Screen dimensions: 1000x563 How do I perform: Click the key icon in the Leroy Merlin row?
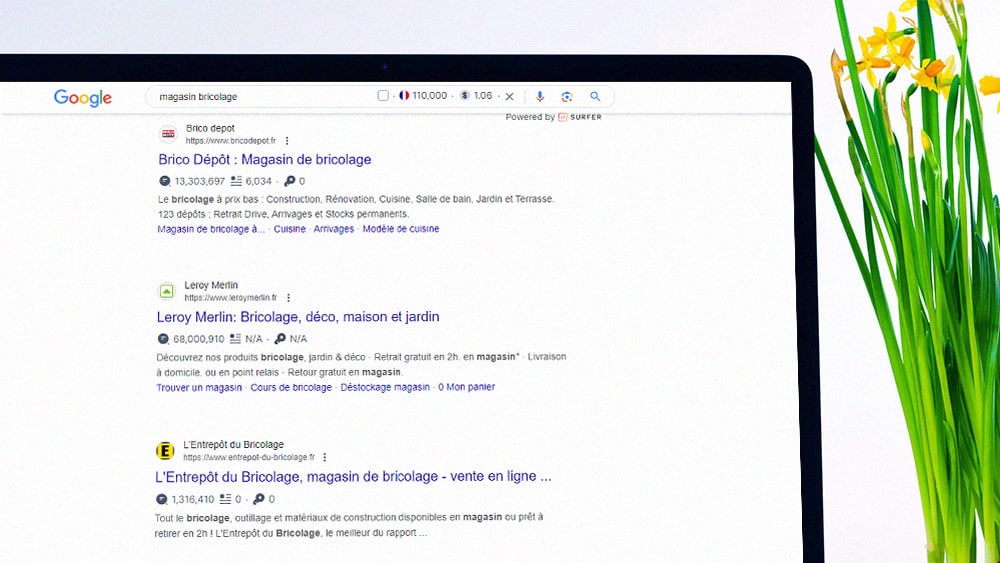[280, 339]
